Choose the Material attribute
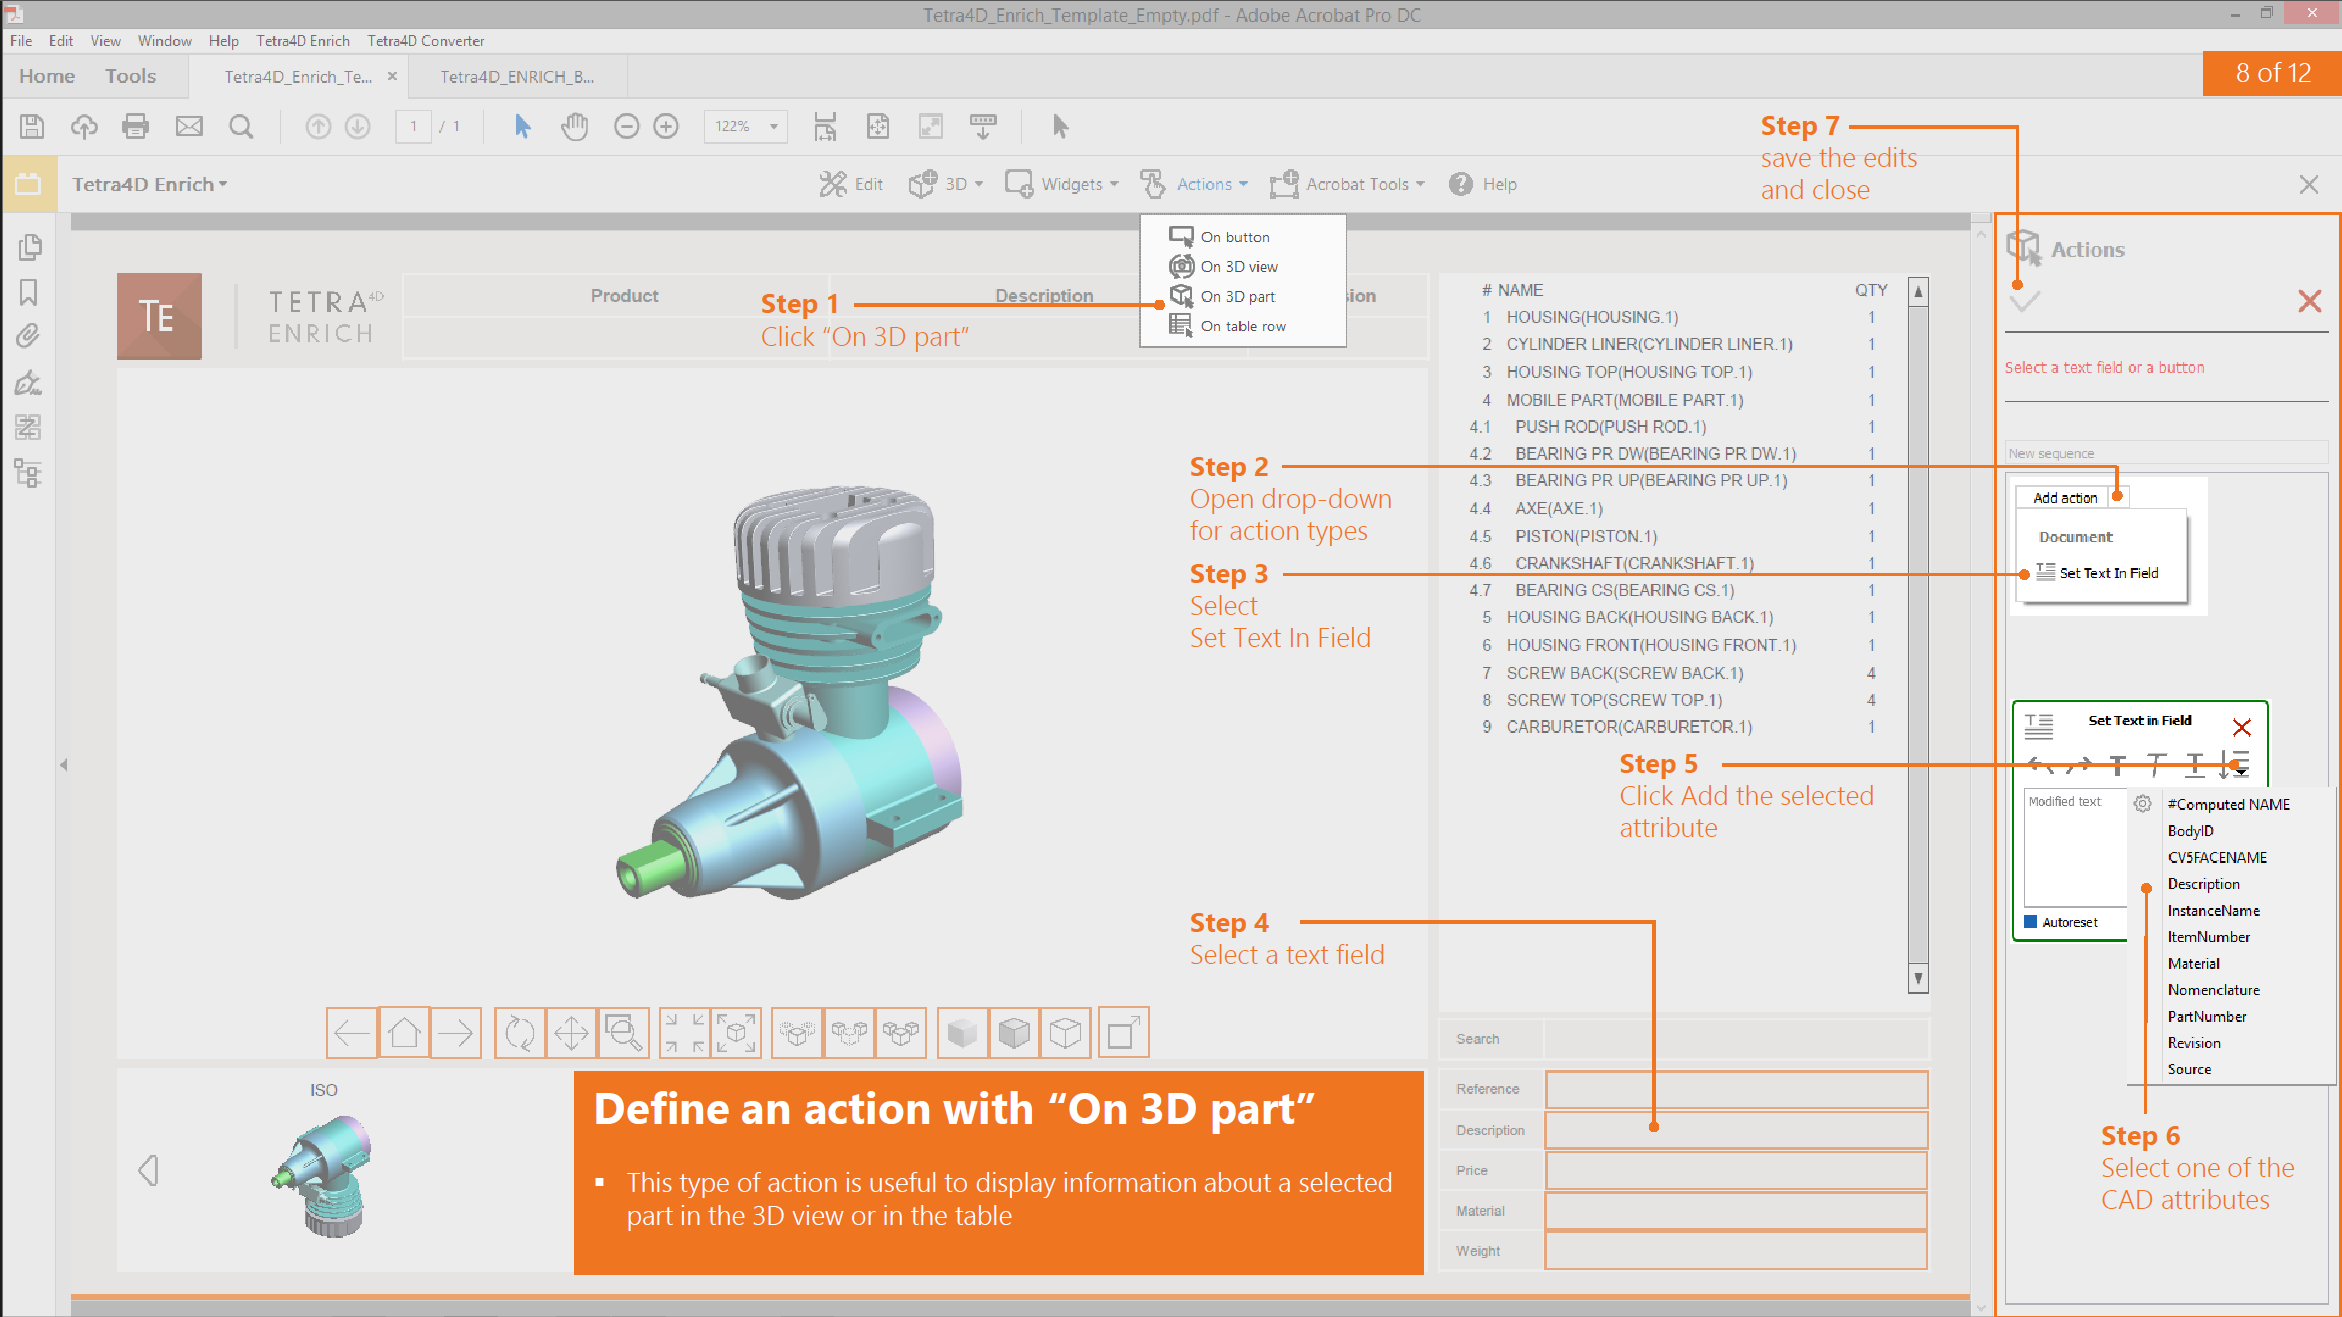Screen dimensions: 2342x1317 click(2194, 964)
